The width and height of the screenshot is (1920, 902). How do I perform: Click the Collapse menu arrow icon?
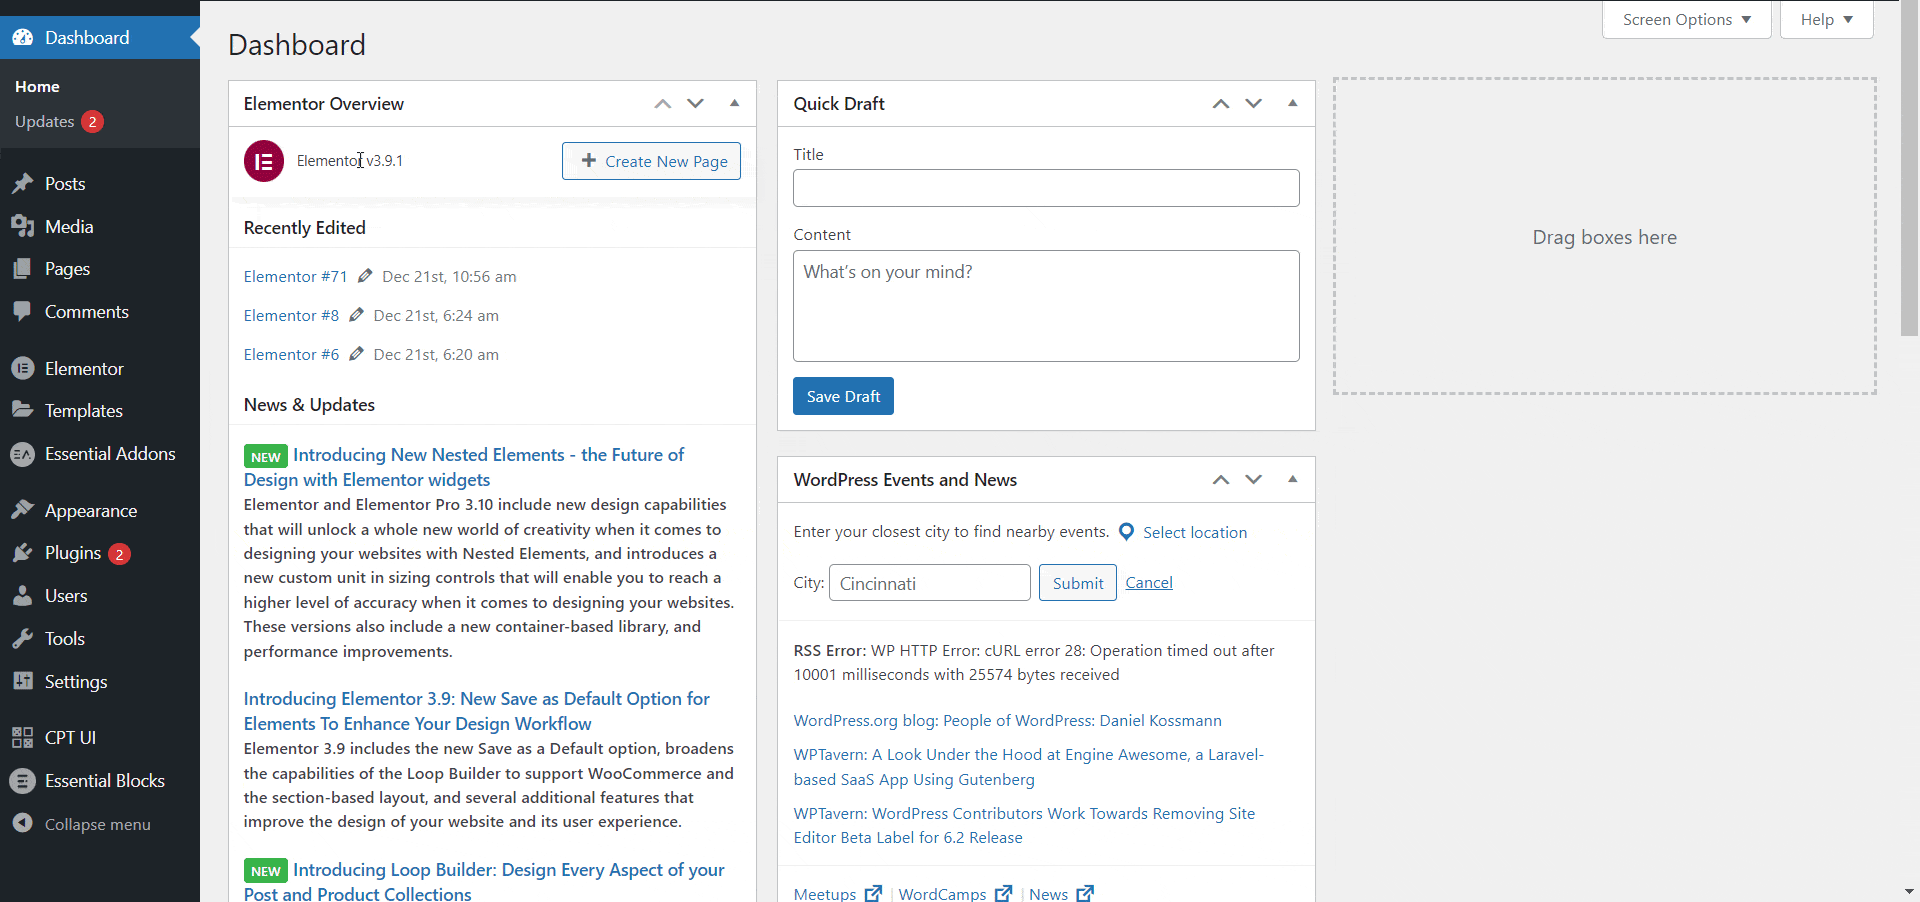click(23, 823)
